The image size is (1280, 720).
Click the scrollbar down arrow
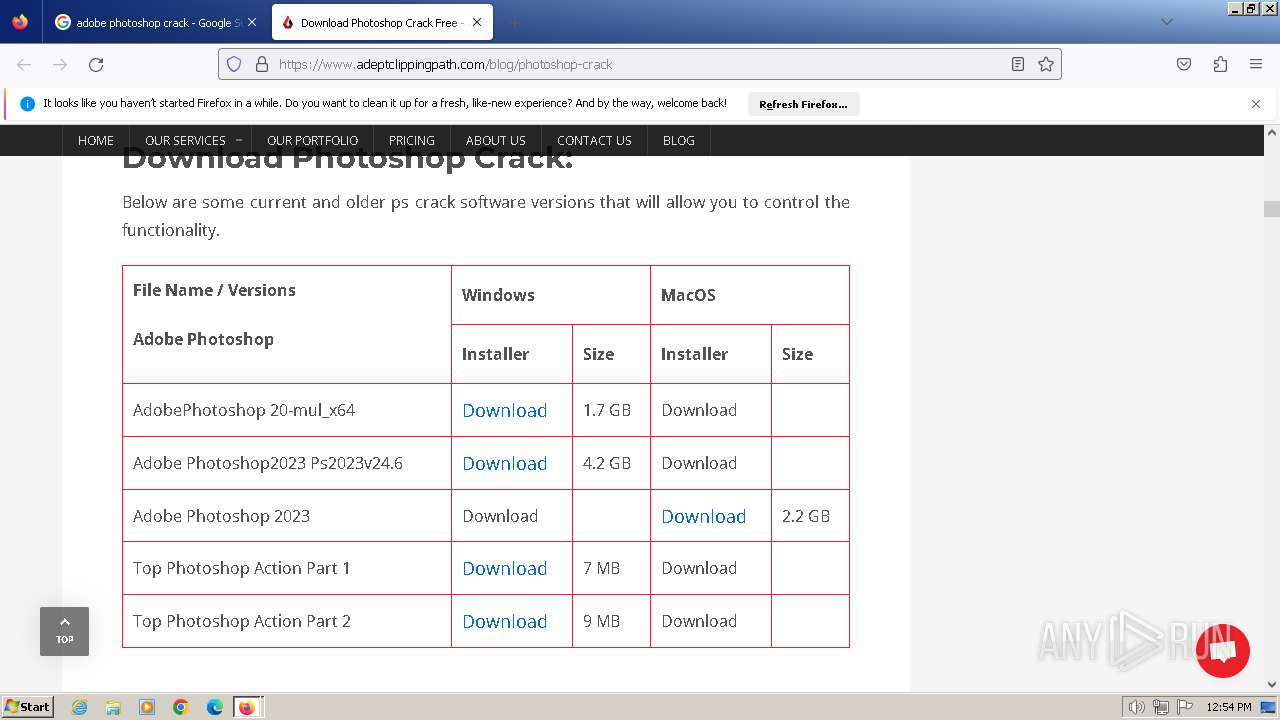[1272, 685]
